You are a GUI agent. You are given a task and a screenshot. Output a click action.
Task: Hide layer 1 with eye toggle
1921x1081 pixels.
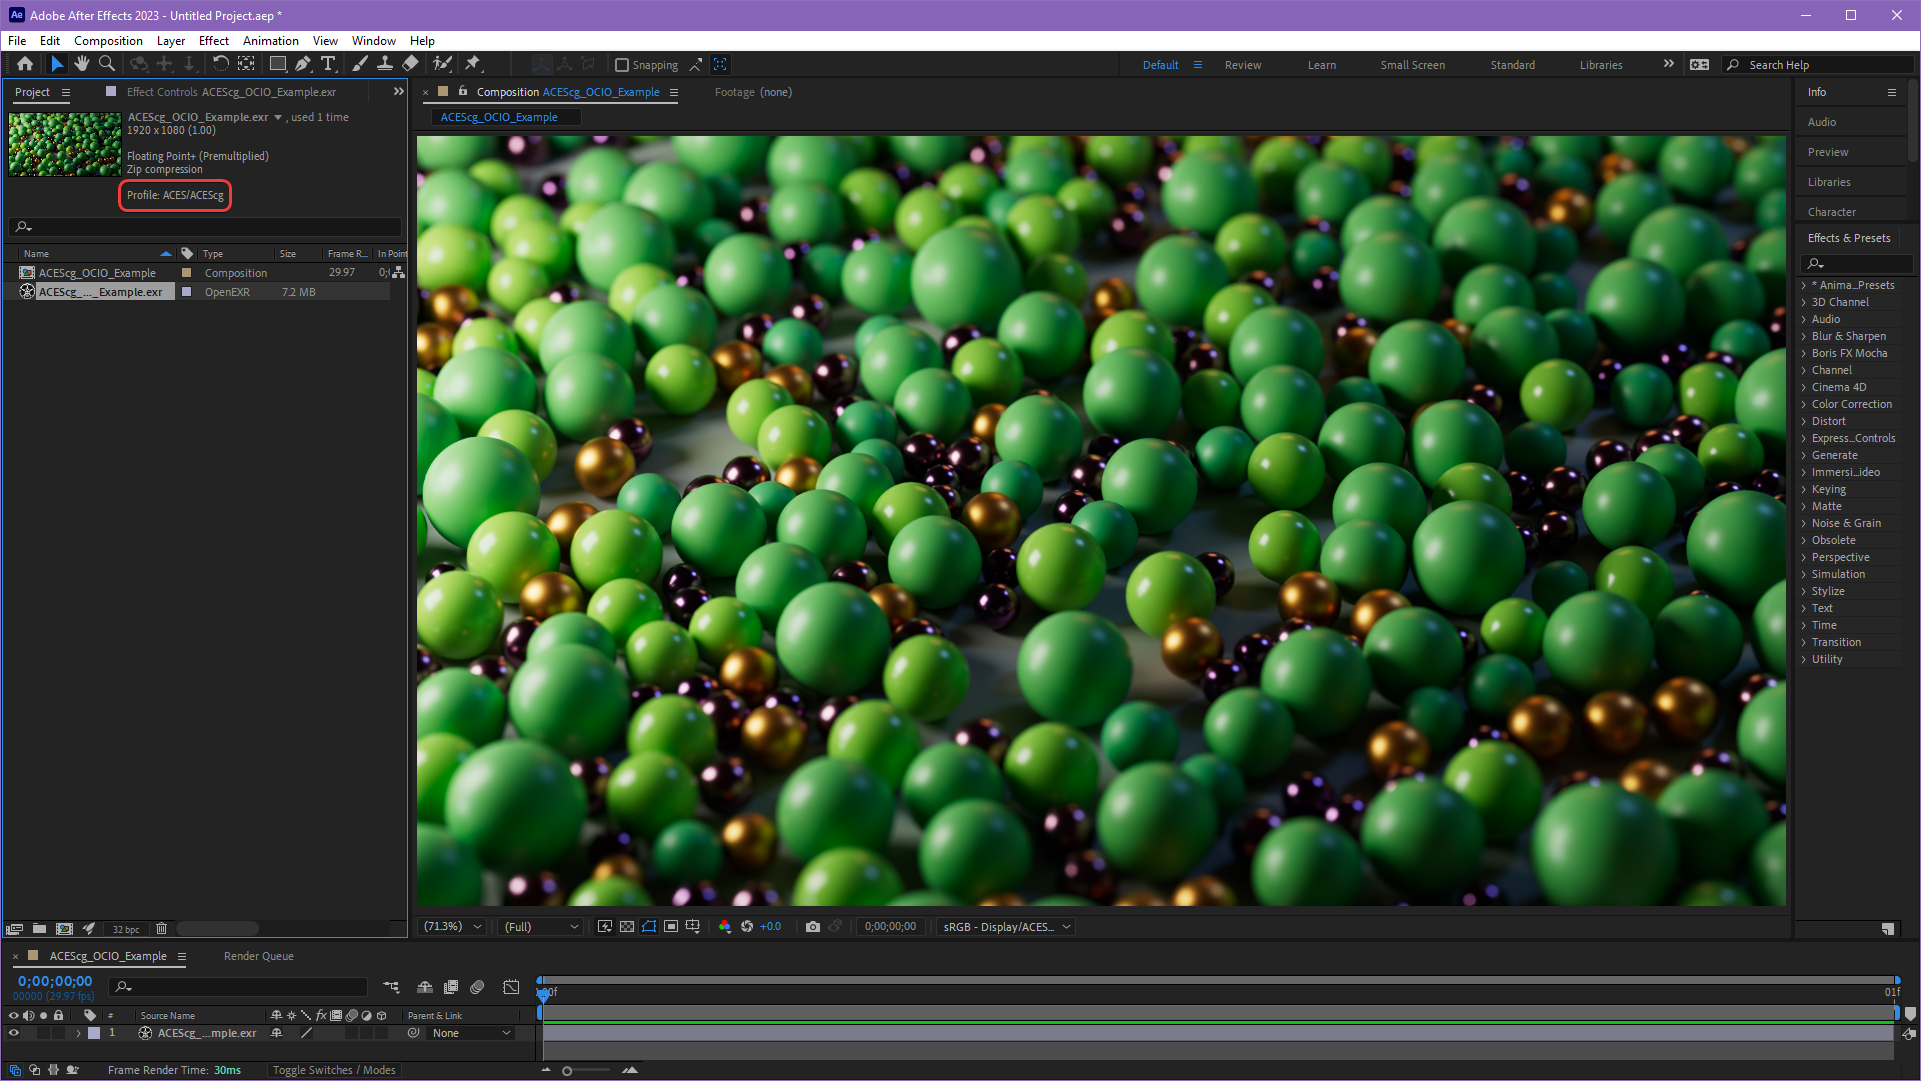click(14, 1033)
